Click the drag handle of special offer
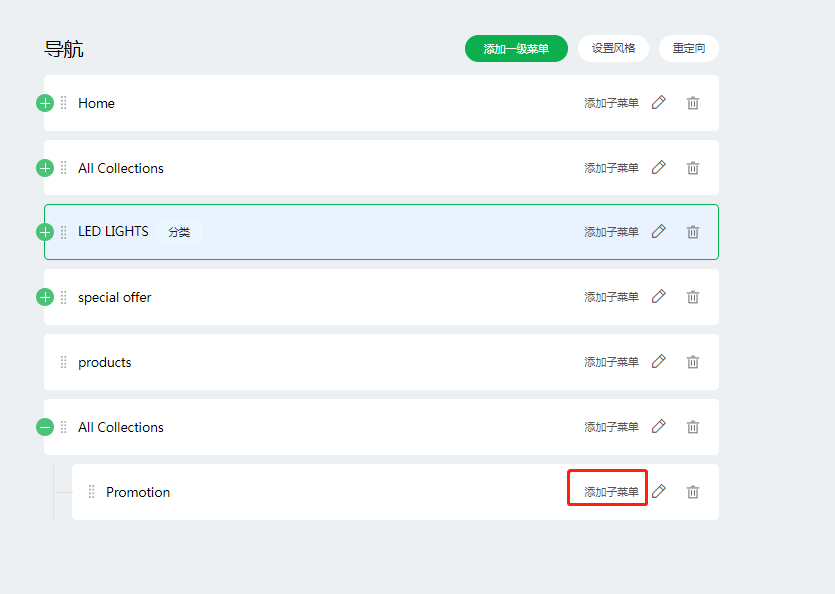835x594 pixels. [x=64, y=297]
